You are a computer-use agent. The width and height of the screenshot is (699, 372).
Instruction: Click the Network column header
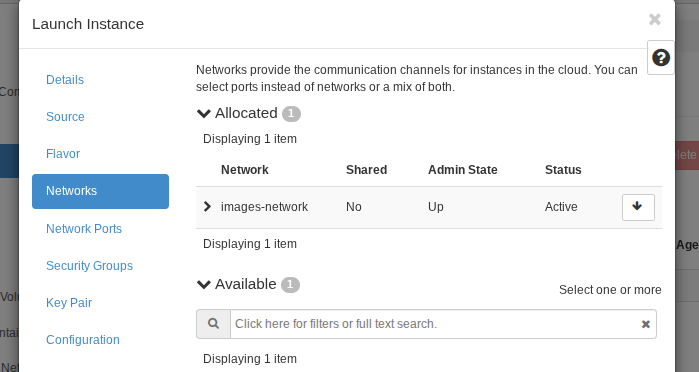(245, 170)
